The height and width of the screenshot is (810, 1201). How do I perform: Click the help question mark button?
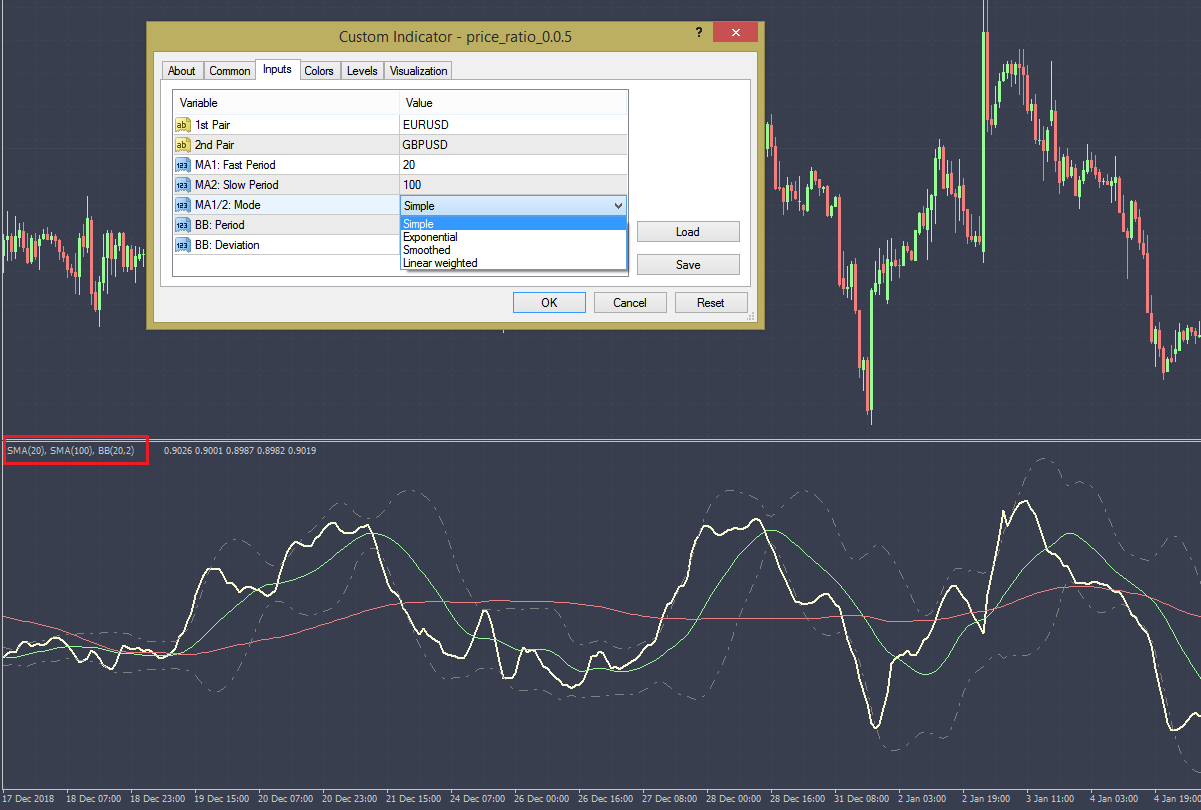(699, 33)
